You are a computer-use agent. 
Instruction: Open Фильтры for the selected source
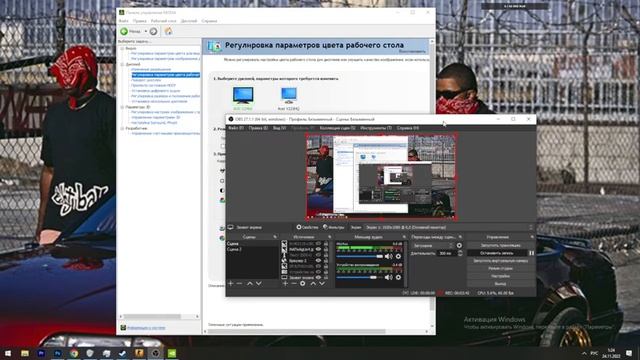point(333,227)
